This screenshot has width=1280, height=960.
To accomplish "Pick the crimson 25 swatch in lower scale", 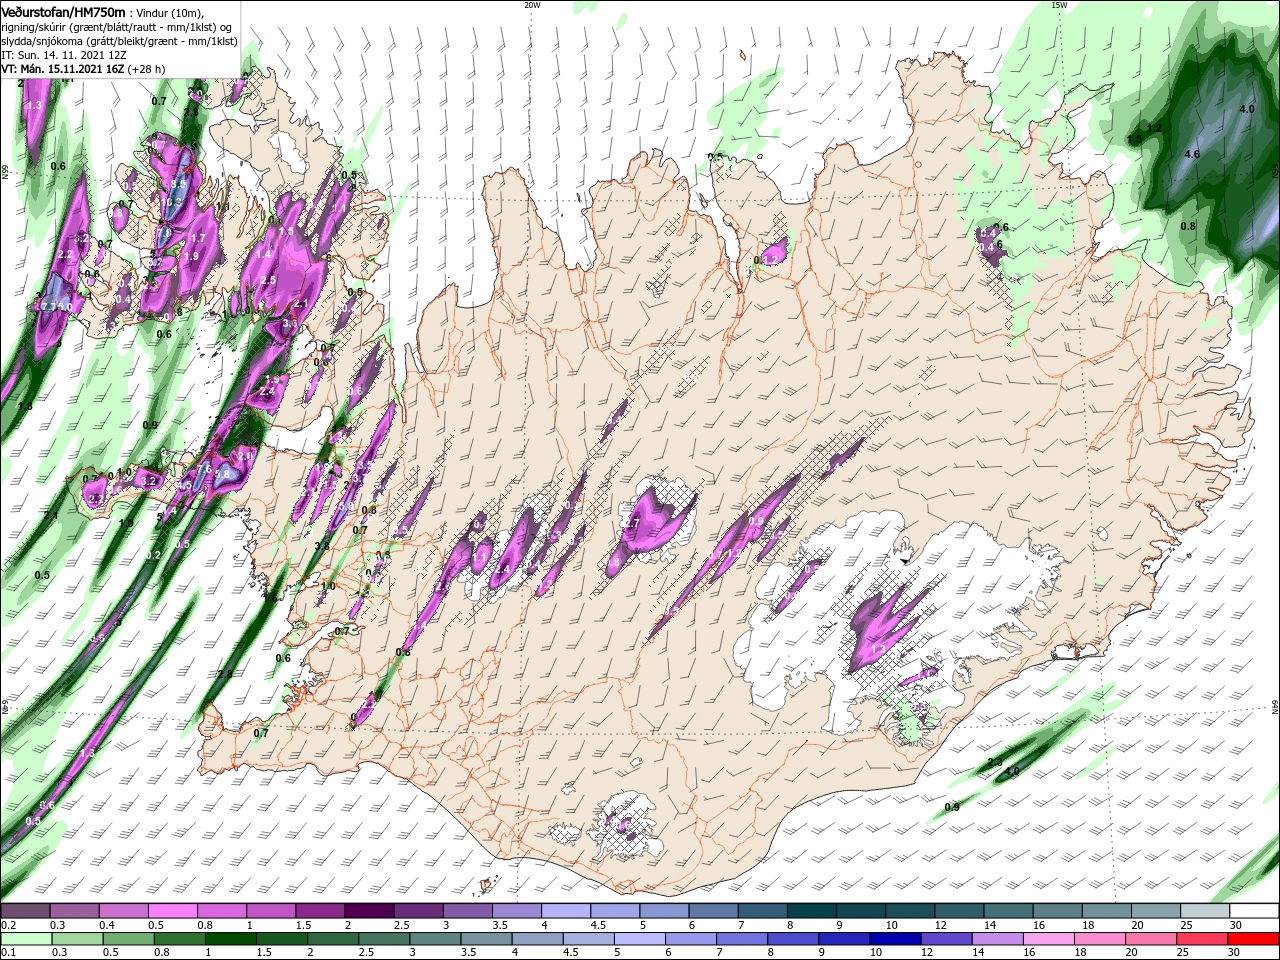I will coord(1201,938).
